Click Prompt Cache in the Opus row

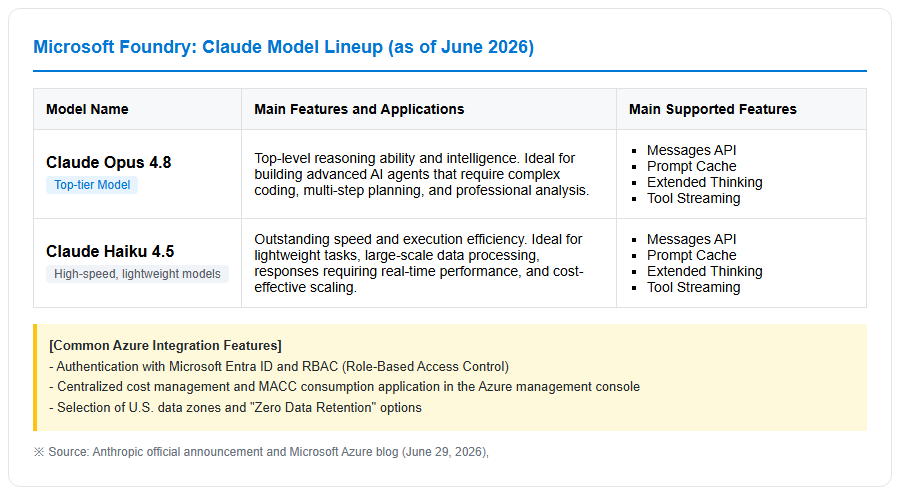(x=691, y=166)
